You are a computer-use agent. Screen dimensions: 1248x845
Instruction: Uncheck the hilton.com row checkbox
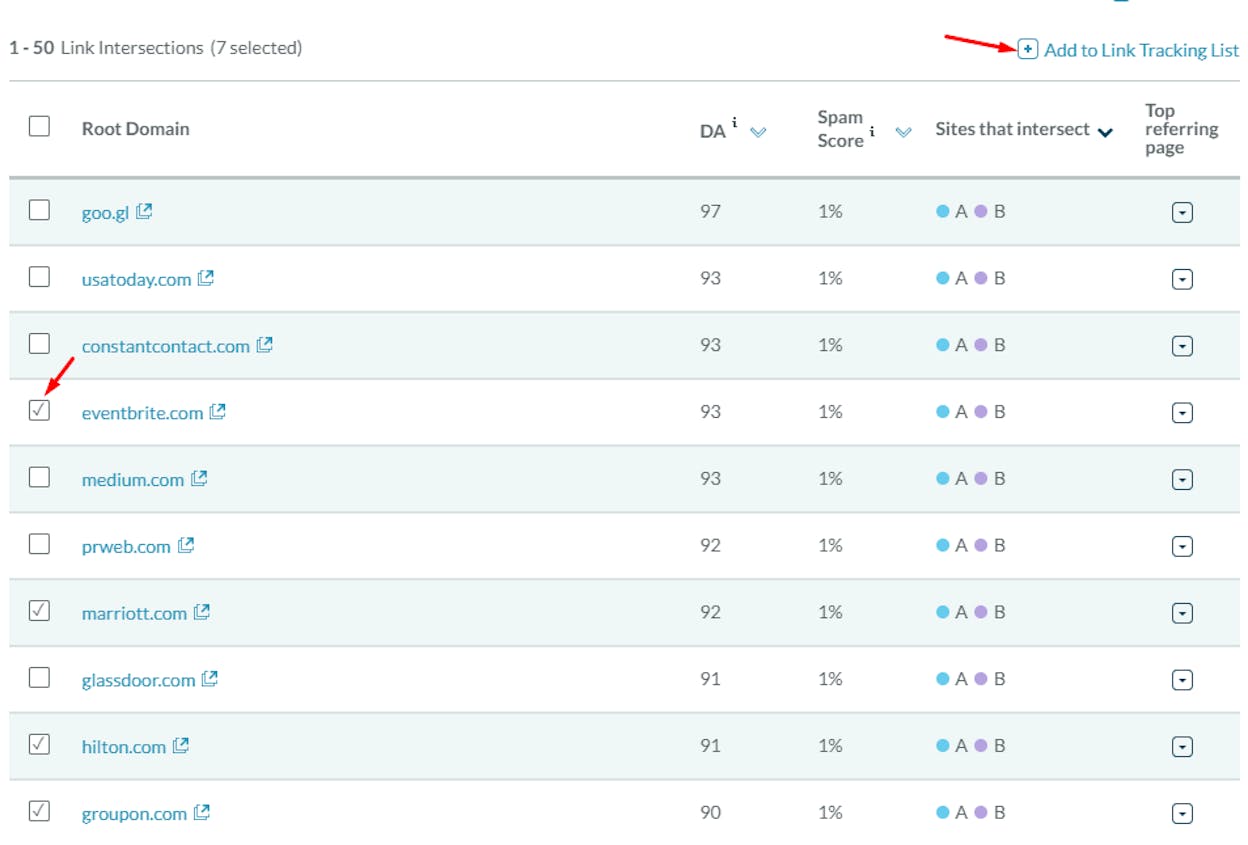pos(39,744)
